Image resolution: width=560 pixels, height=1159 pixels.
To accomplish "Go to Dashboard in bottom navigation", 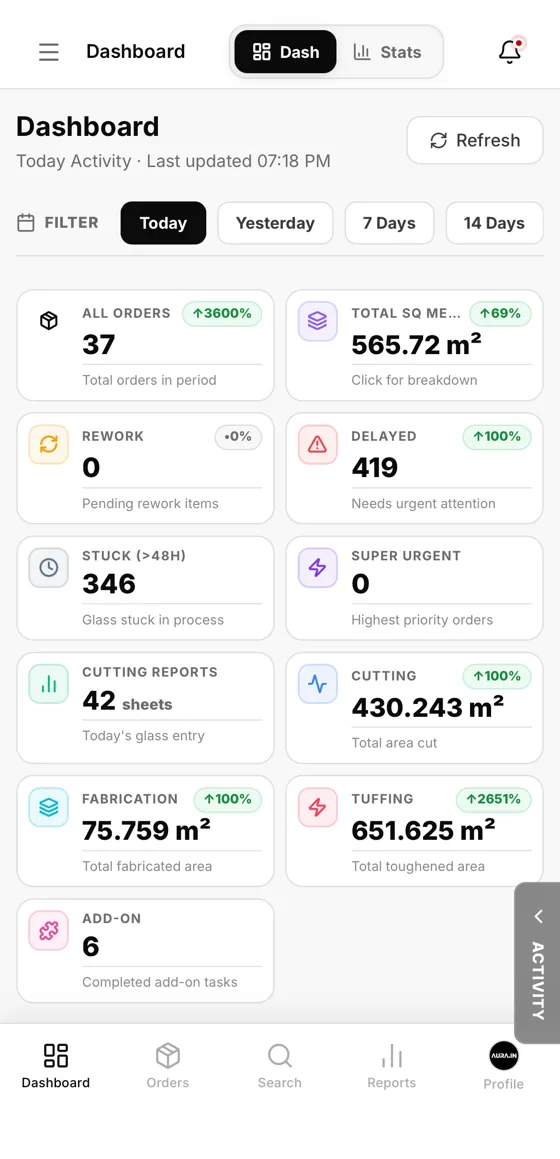I will 55,1066.
